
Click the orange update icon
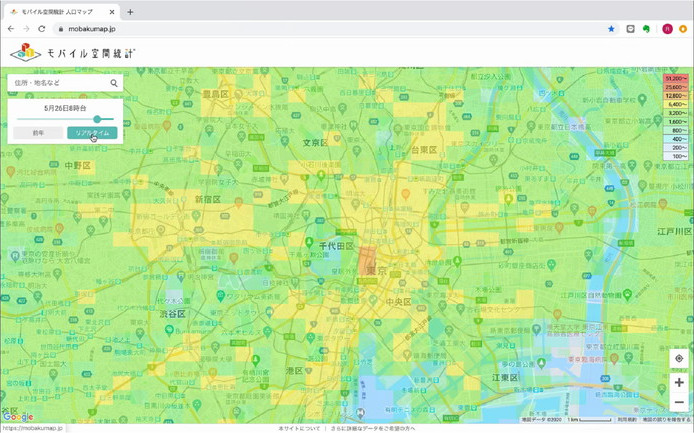point(683,29)
